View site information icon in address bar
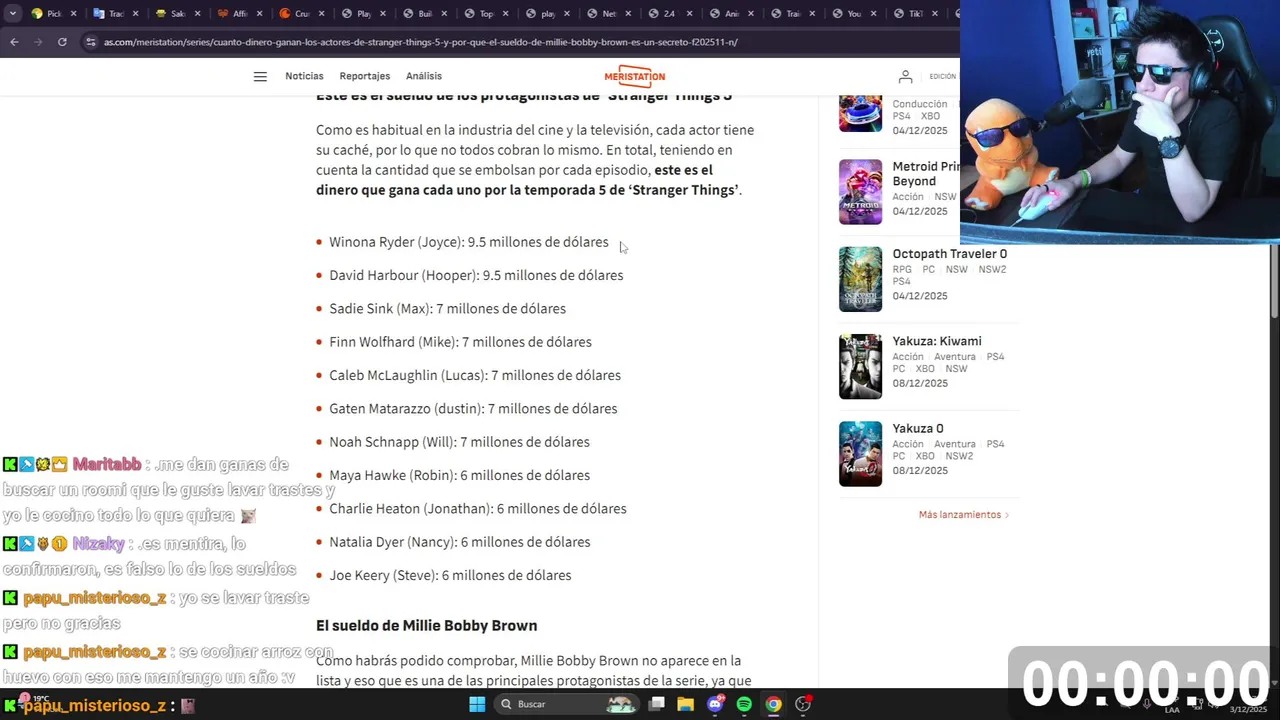The height and width of the screenshot is (720, 1280). pyautogui.click(x=91, y=42)
